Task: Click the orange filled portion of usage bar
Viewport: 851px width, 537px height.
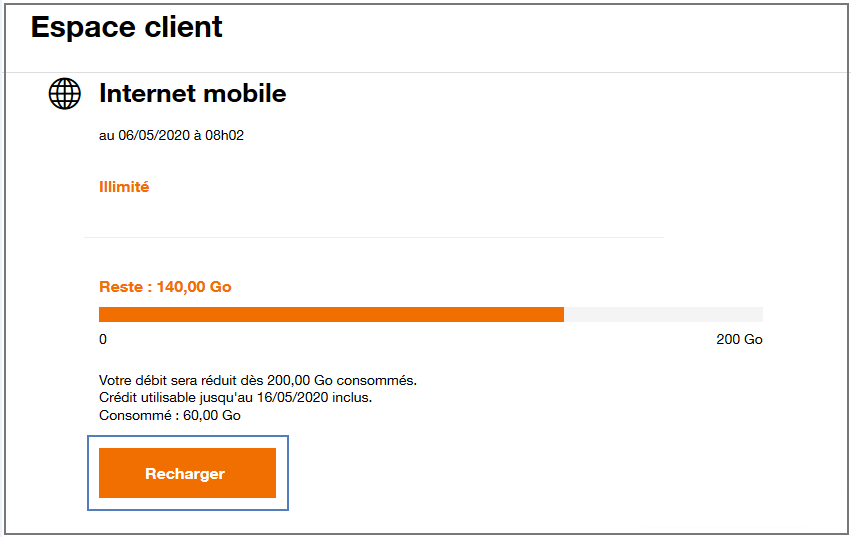Action: (331, 314)
